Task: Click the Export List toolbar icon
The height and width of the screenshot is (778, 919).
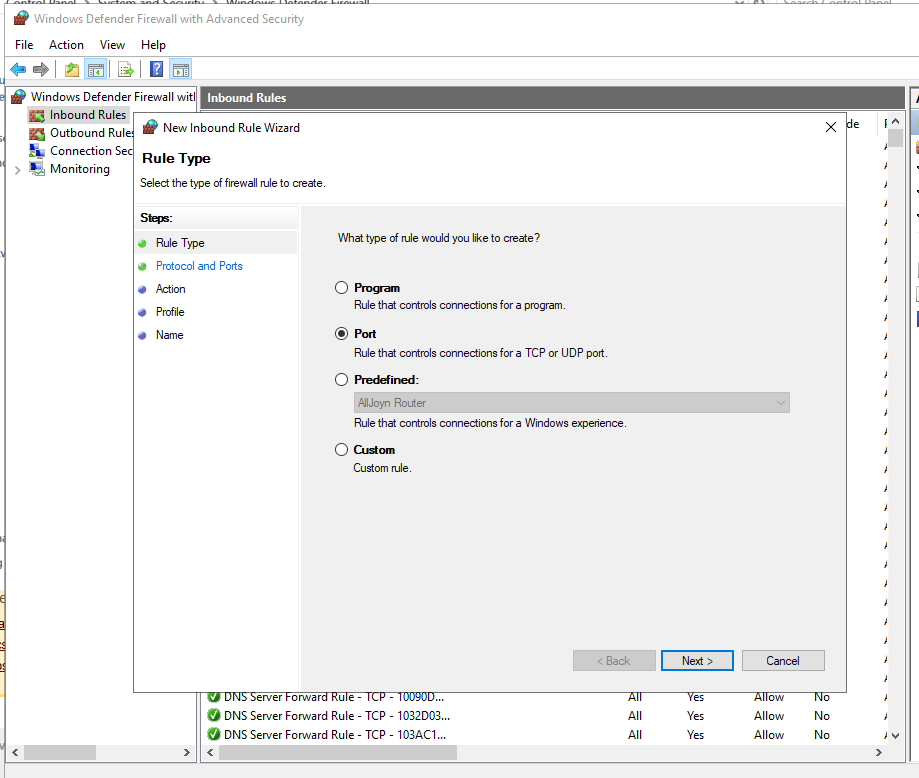Action: pos(126,70)
